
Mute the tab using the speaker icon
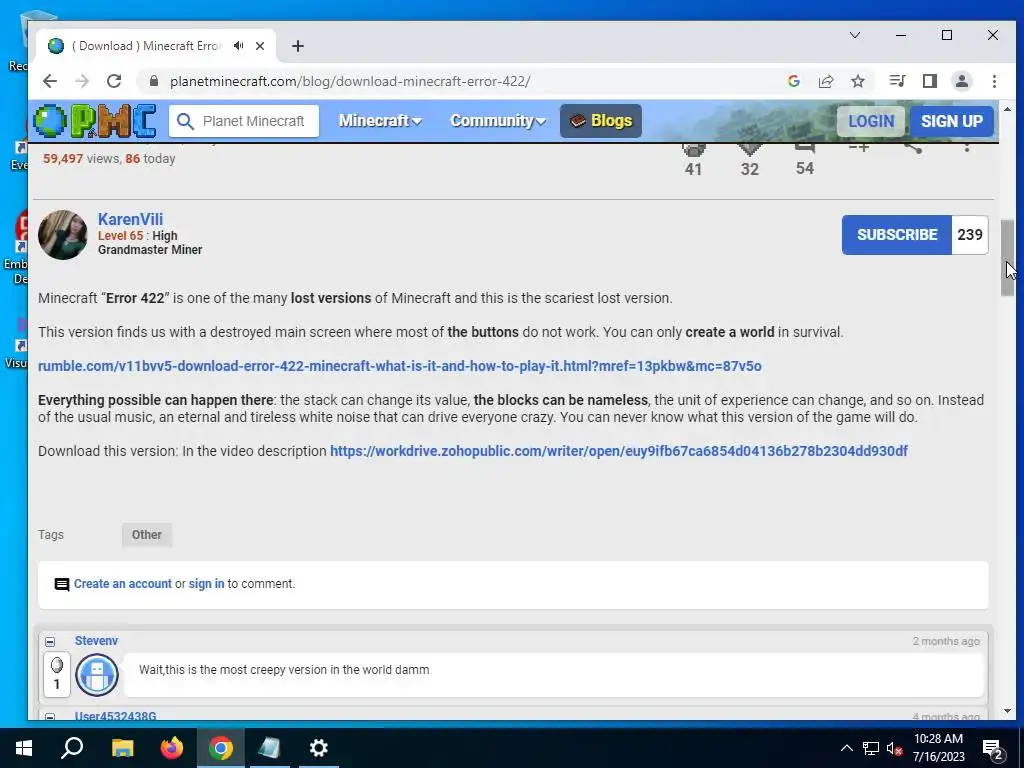pyautogui.click(x=239, y=46)
